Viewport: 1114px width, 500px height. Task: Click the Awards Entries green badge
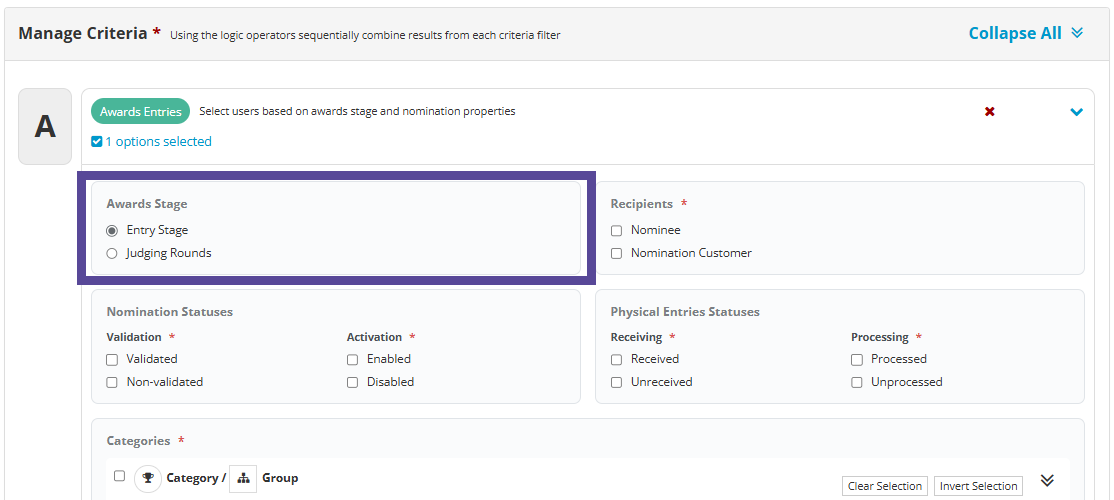(141, 112)
